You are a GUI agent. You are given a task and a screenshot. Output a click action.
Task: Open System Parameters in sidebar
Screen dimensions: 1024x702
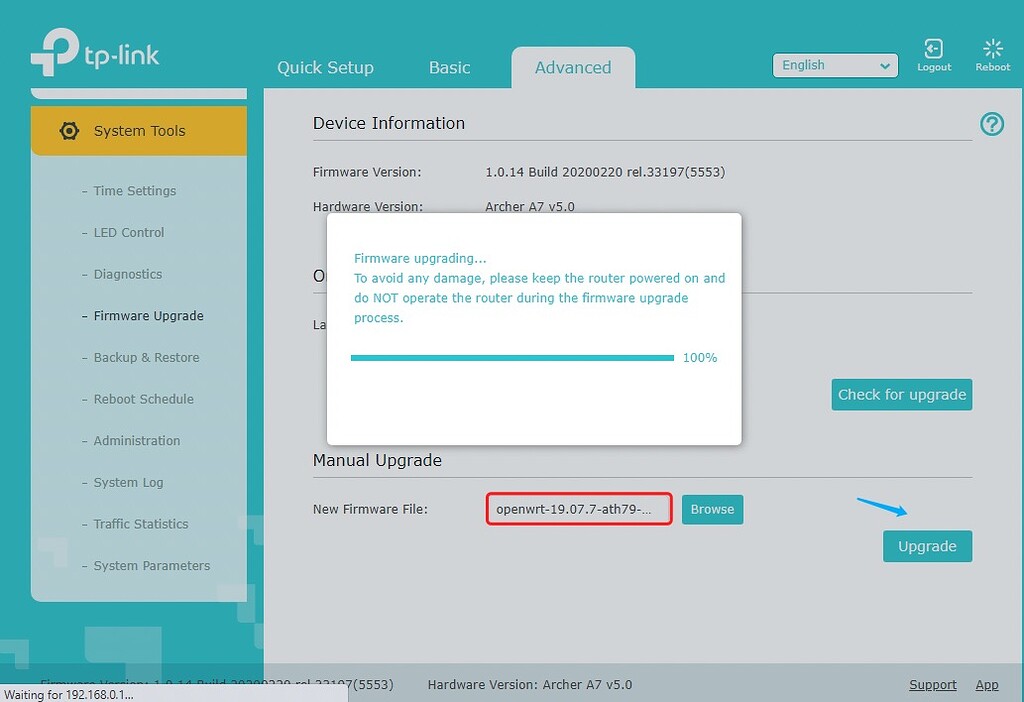tap(152, 566)
